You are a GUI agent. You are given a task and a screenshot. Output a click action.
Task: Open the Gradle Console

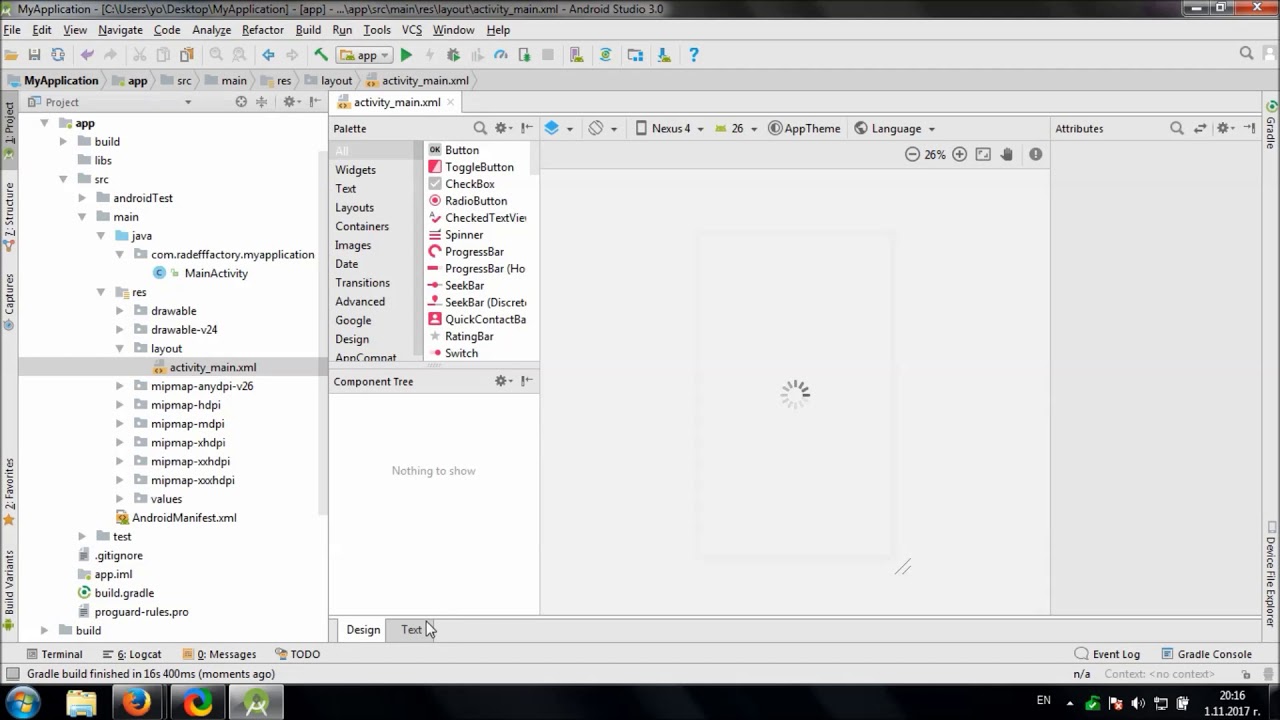1206,654
